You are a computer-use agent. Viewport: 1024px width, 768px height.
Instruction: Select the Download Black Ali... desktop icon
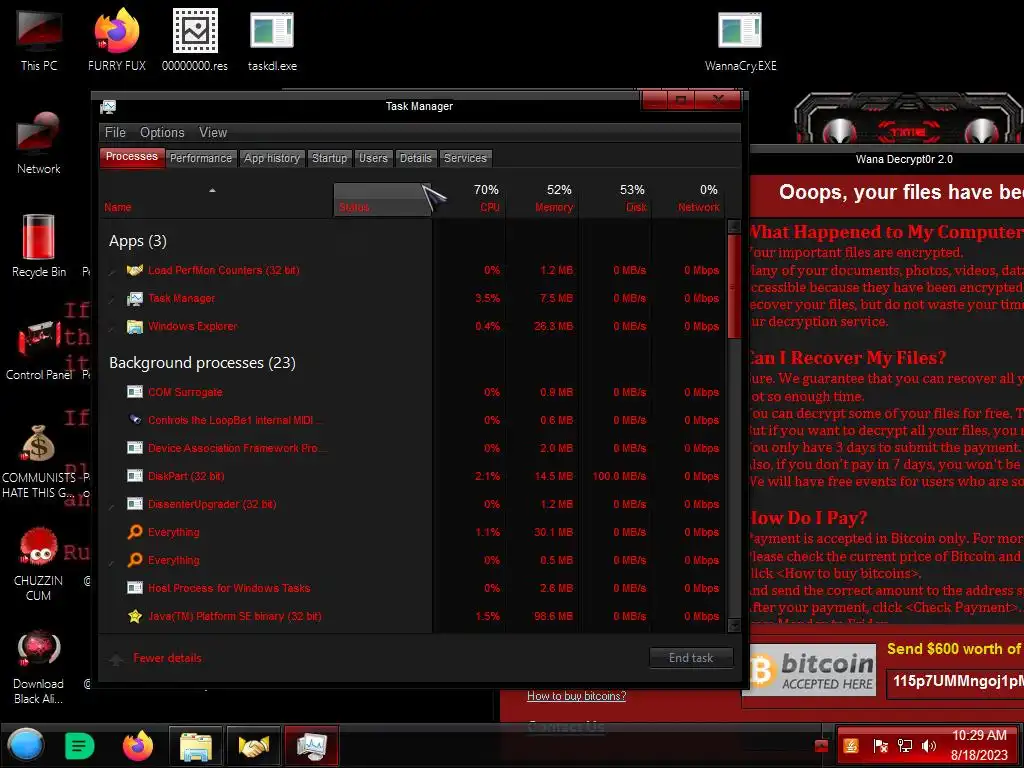pos(39,667)
